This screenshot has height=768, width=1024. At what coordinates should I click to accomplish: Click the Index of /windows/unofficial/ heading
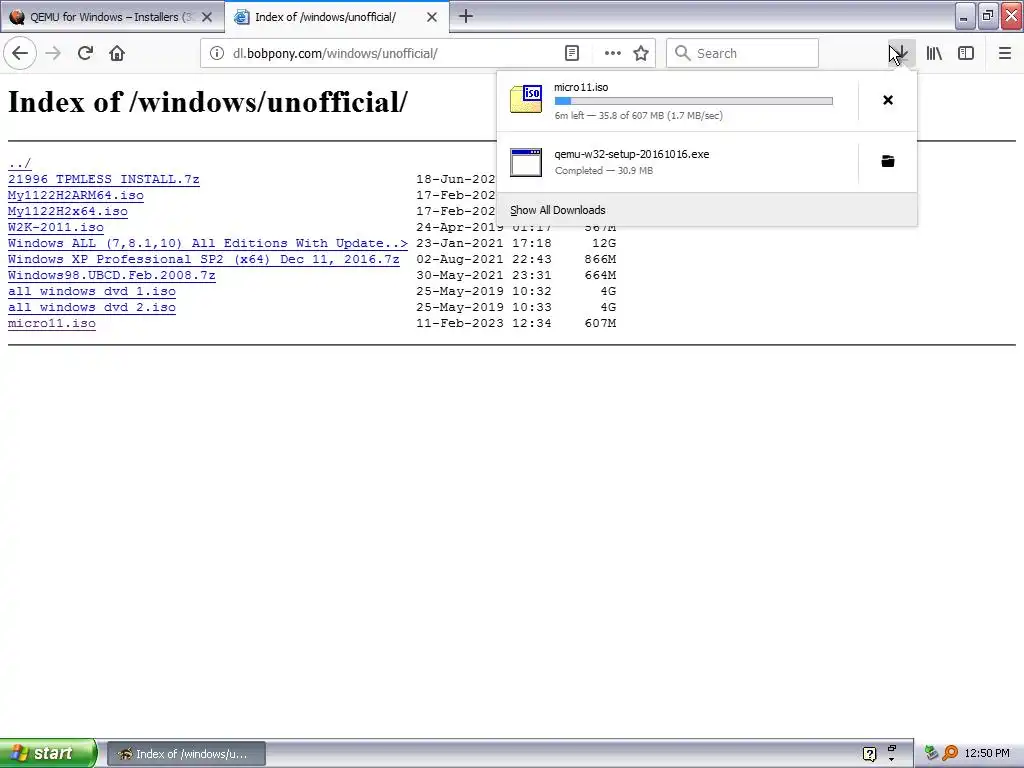208,102
